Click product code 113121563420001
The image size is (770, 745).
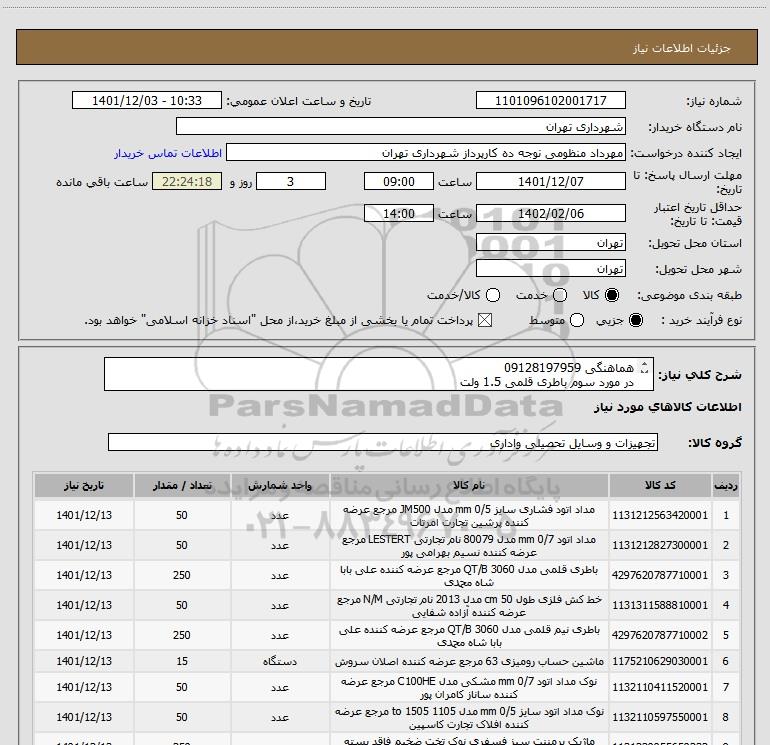coord(660,515)
